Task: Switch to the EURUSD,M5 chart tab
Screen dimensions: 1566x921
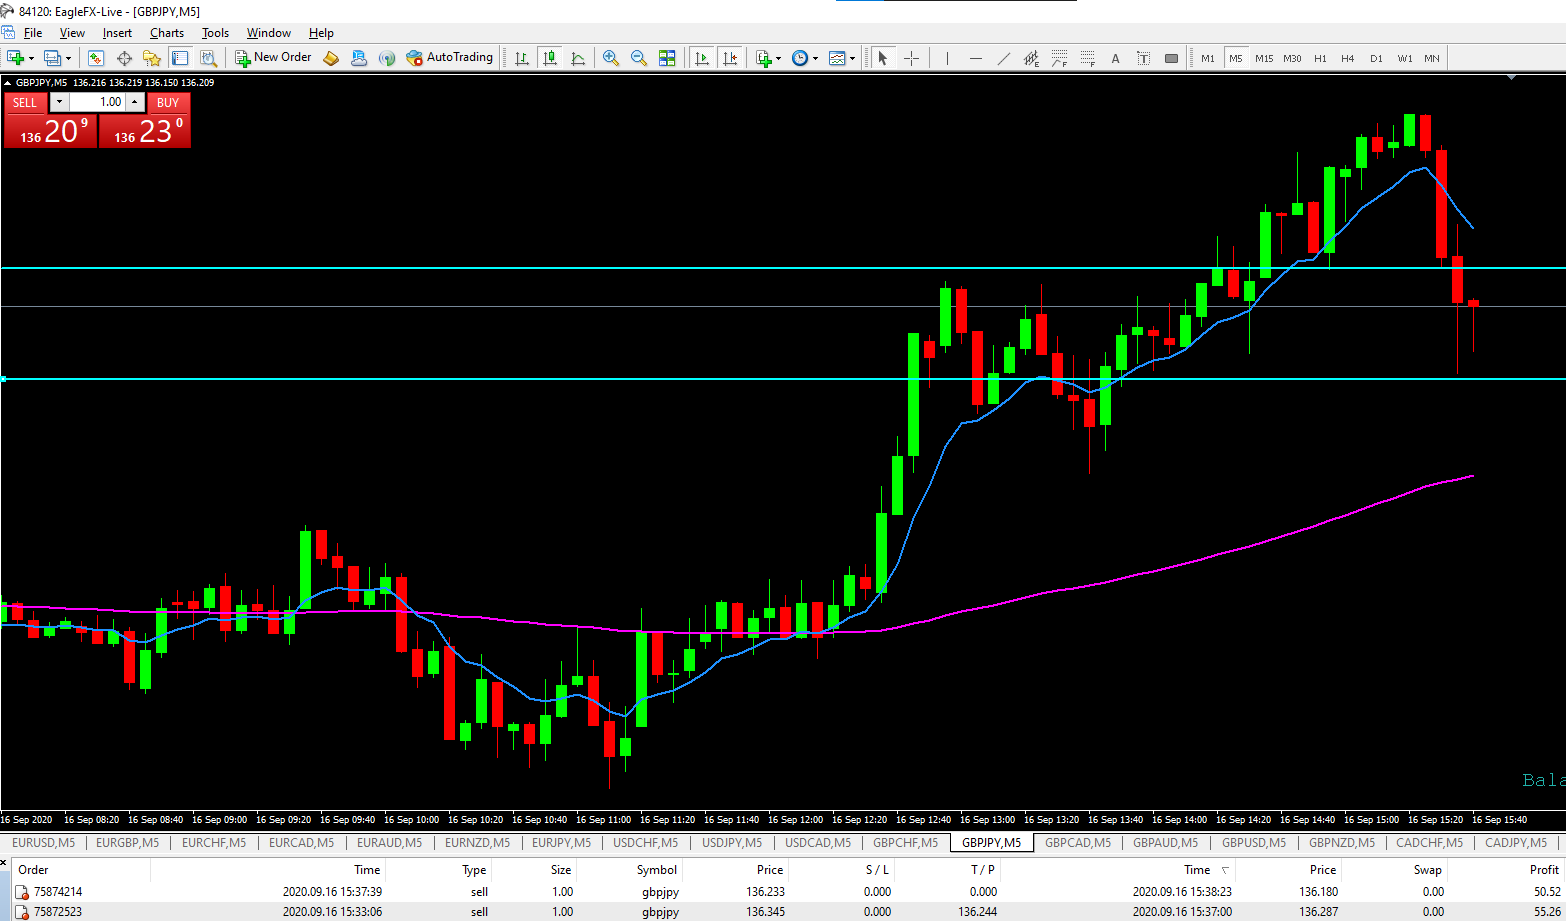Action: pyautogui.click(x=43, y=843)
